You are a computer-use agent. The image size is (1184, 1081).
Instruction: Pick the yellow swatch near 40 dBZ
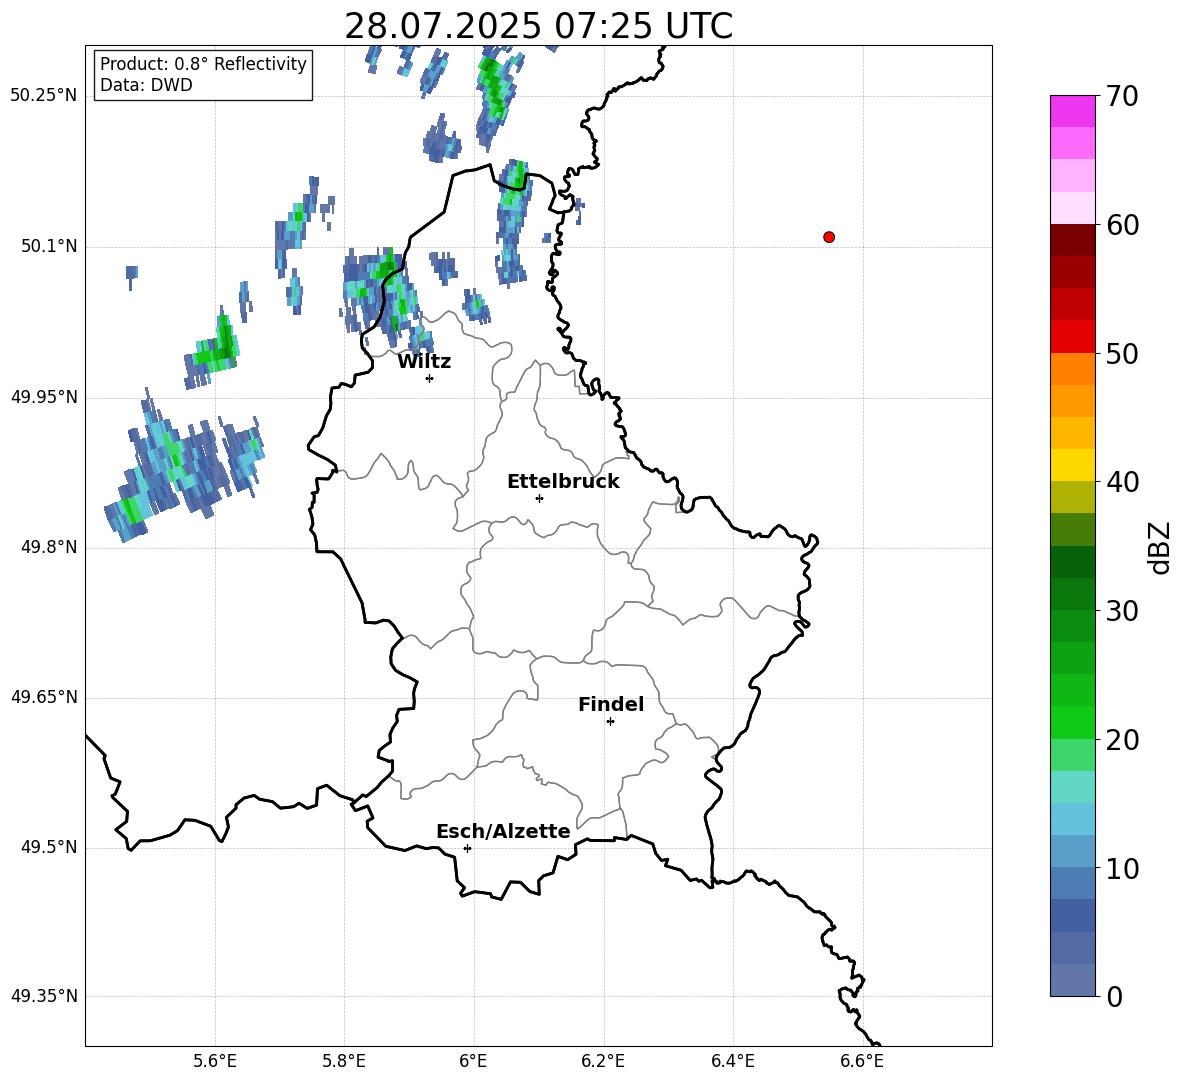1073,465
